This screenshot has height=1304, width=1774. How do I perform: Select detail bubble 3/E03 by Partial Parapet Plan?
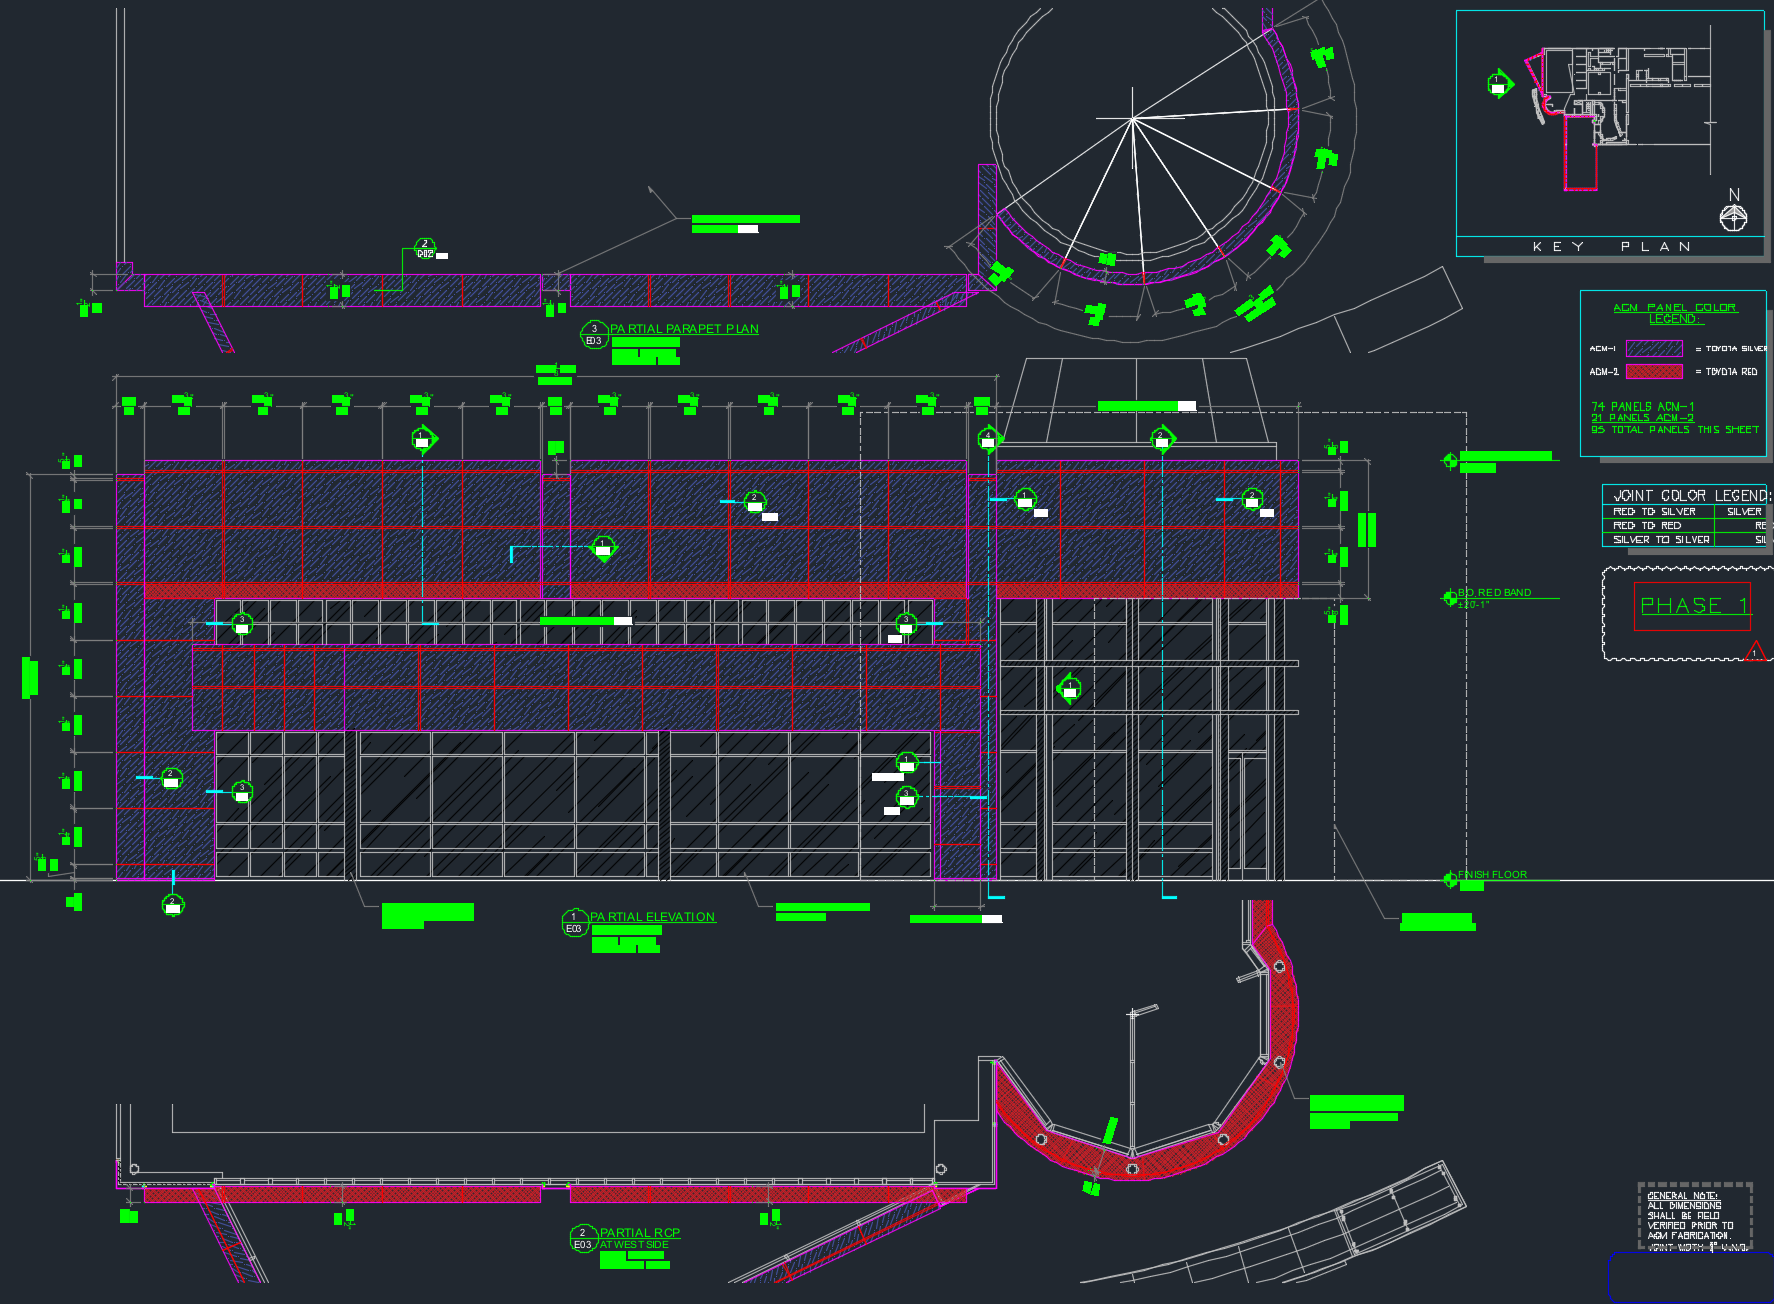click(x=594, y=335)
